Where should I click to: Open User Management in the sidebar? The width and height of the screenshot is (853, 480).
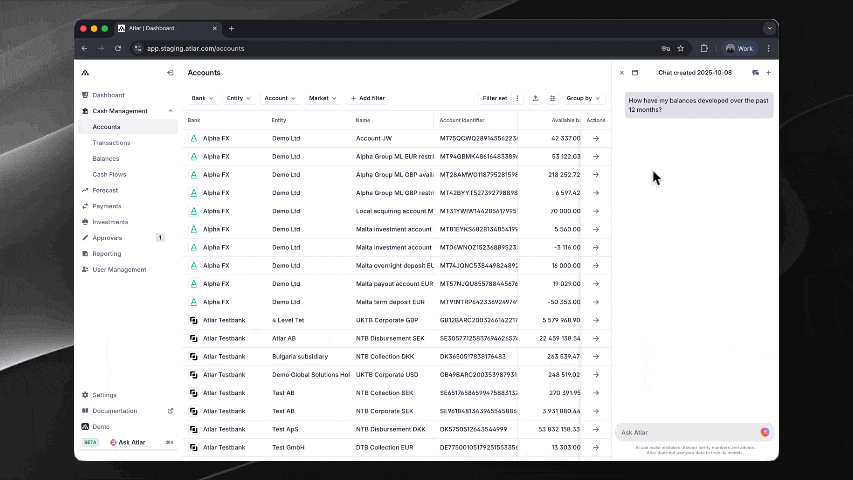pyautogui.click(x=119, y=269)
